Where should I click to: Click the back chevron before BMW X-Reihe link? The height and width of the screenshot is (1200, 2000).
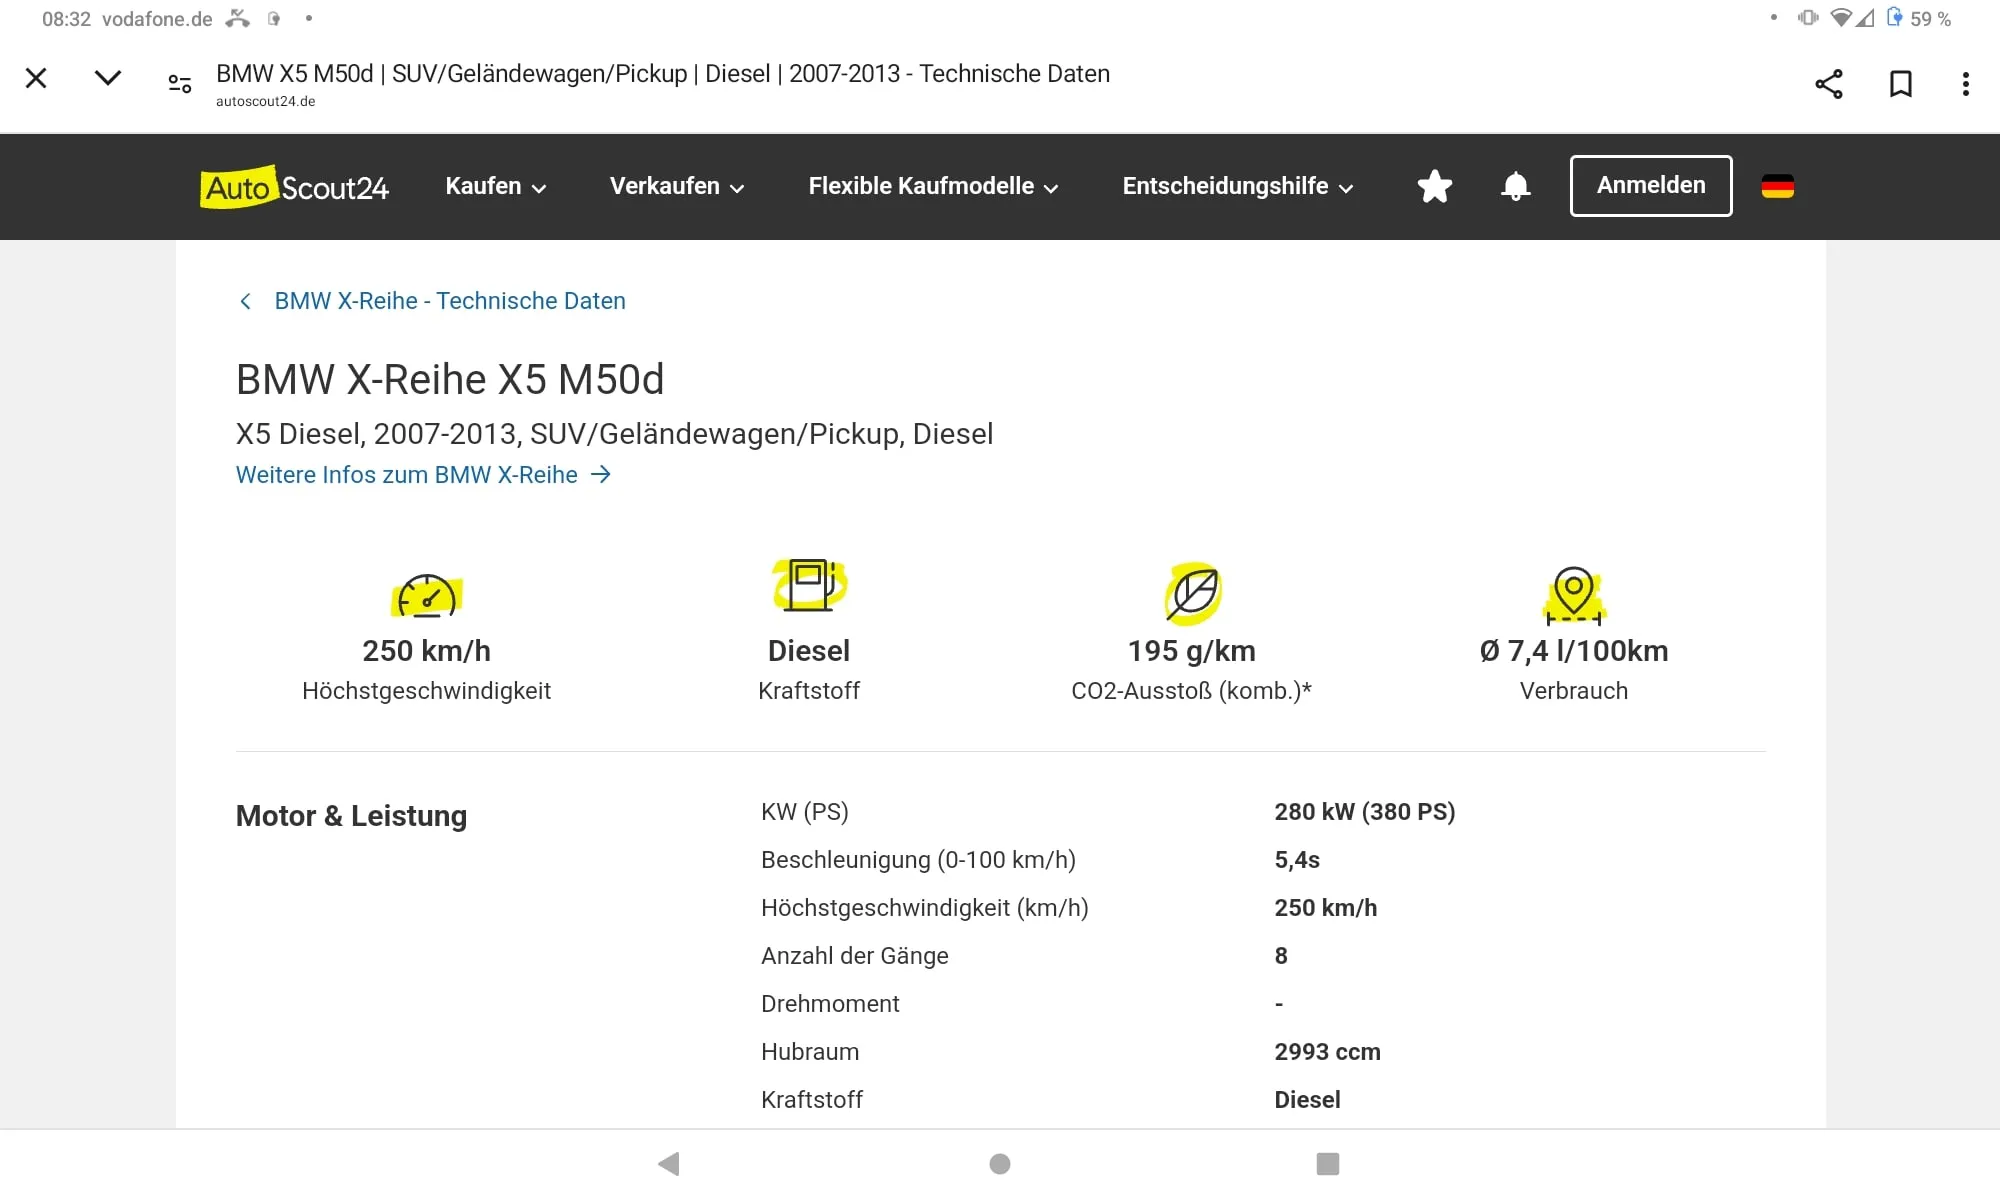pos(245,301)
